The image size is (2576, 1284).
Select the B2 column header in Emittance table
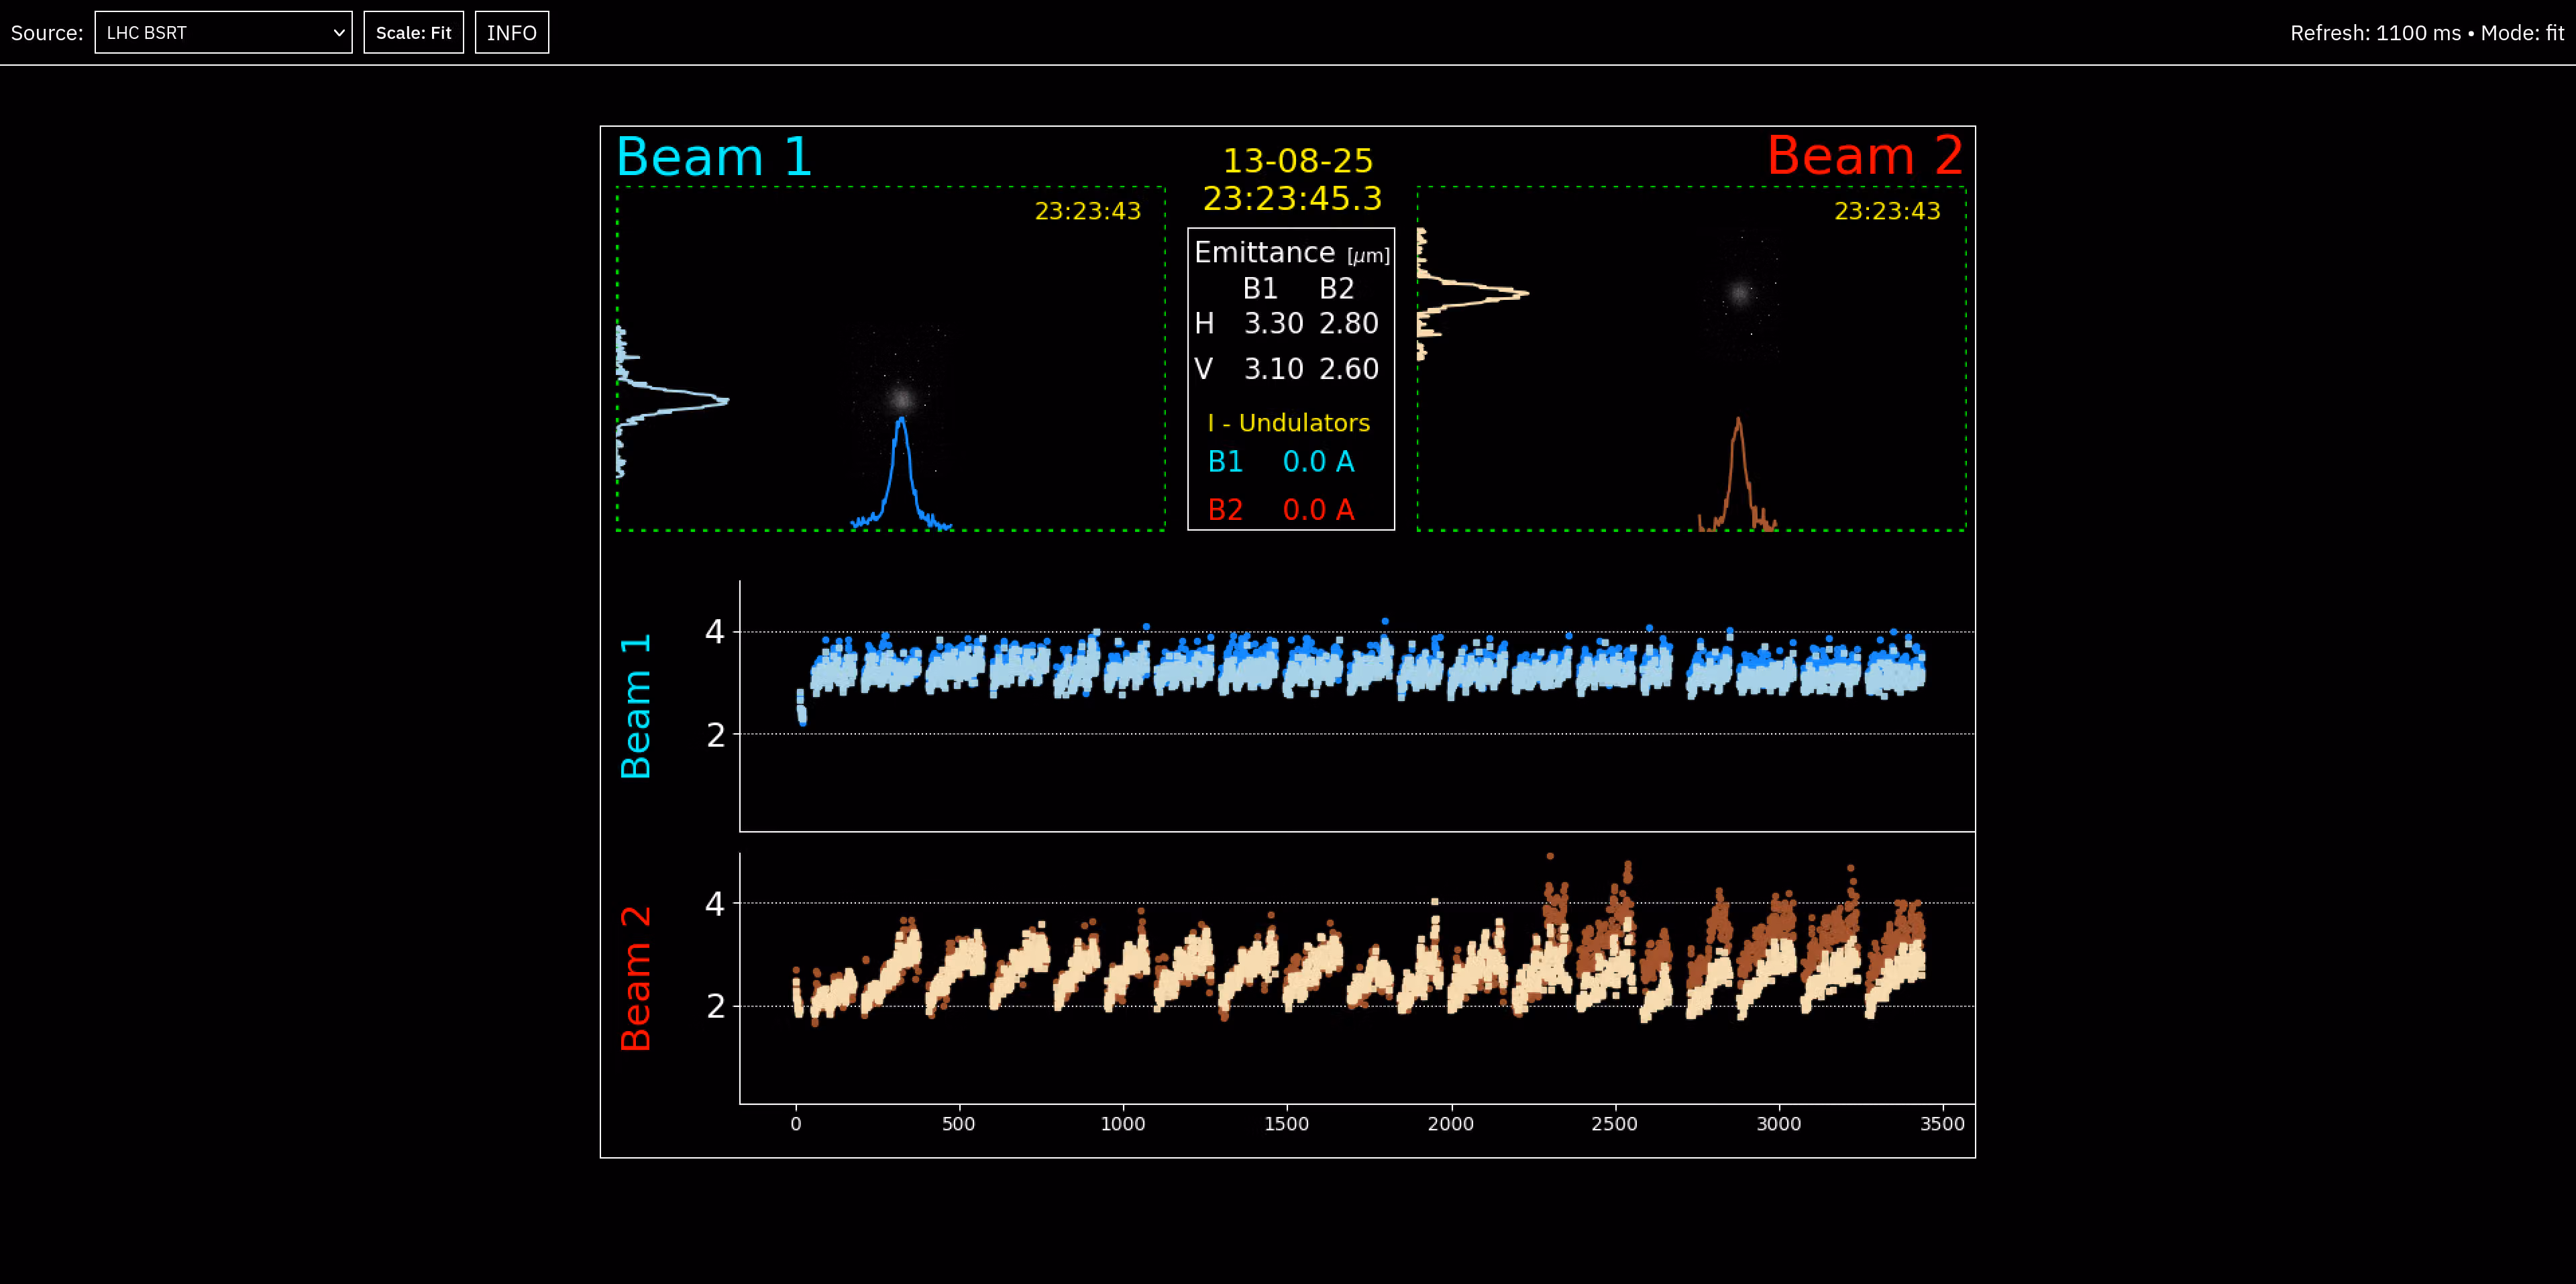[1336, 289]
